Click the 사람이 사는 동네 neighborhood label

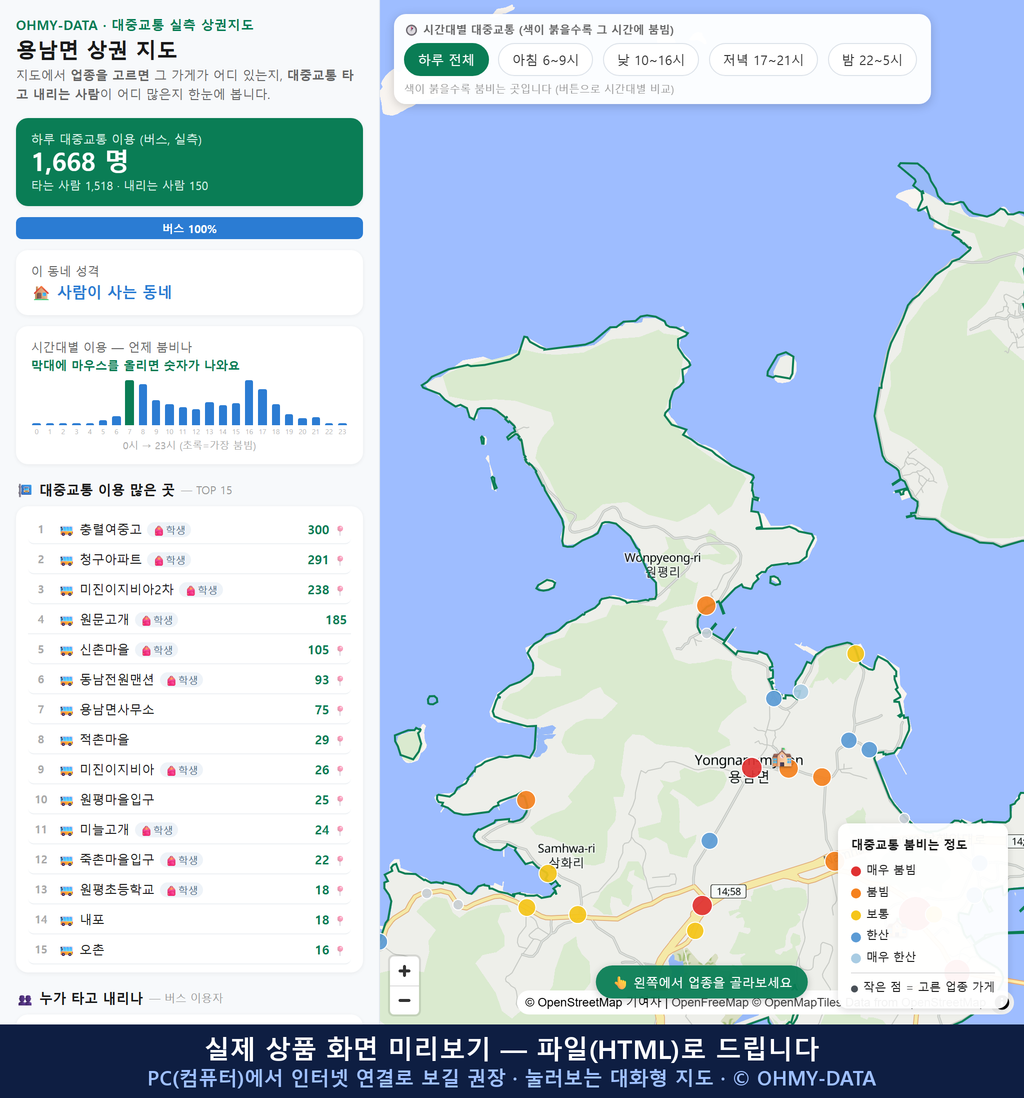pyautogui.click(x=114, y=292)
